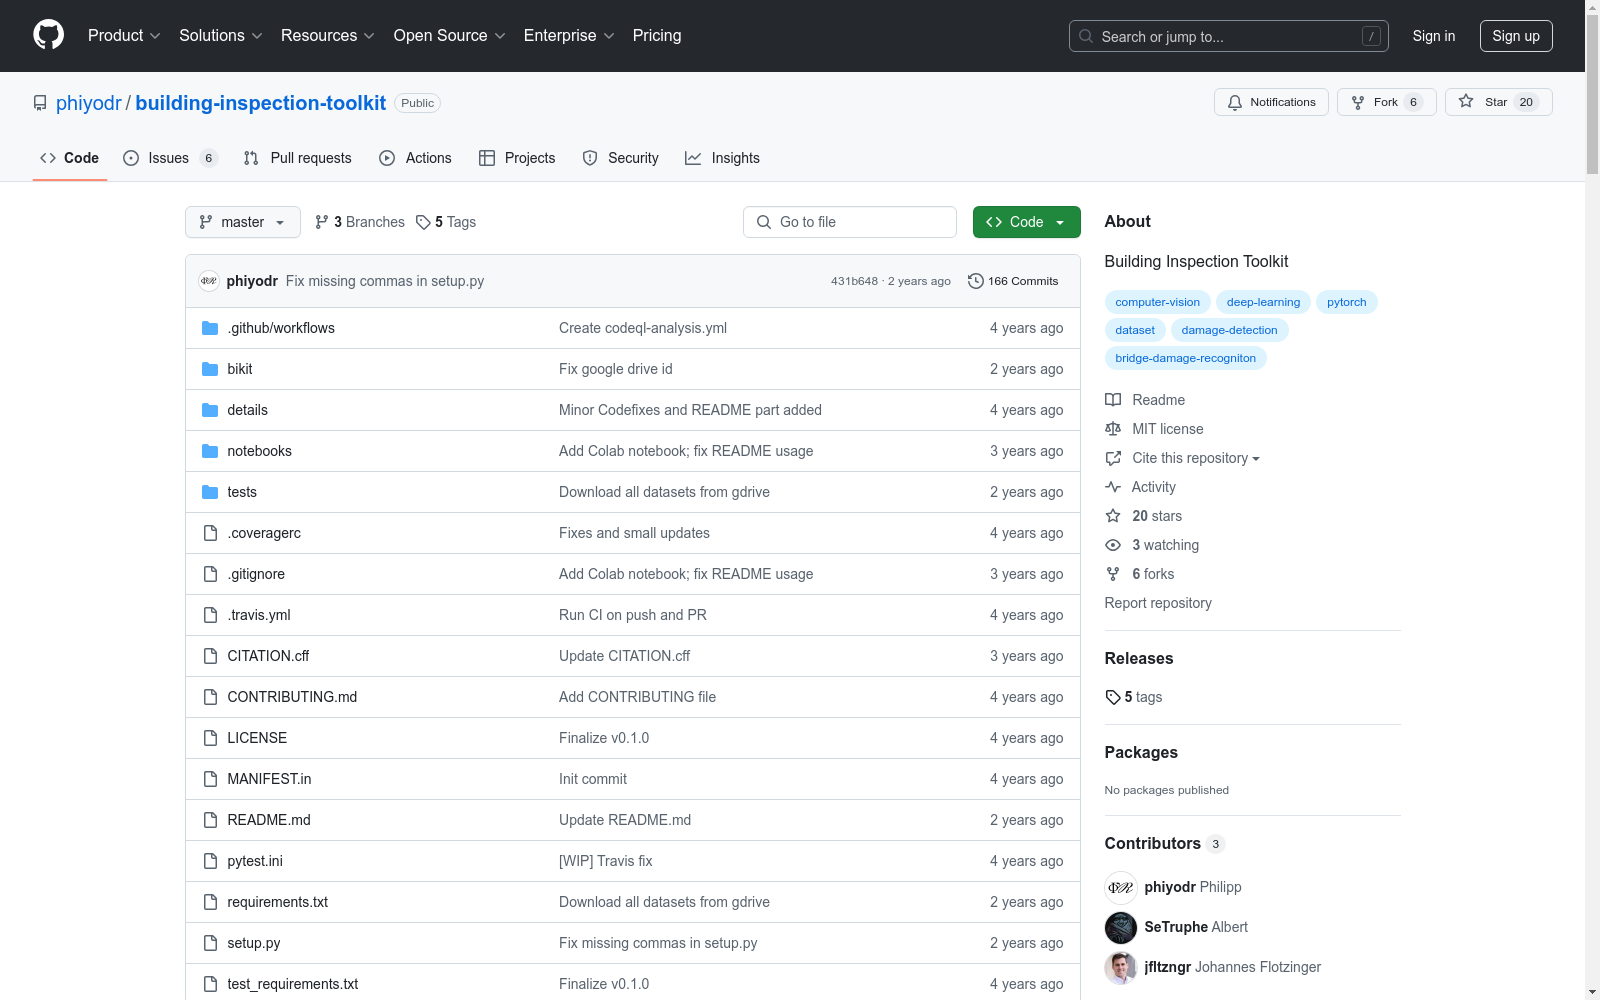Switch to the Issues tab
1600x1000 pixels.
pyautogui.click(x=170, y=158)
